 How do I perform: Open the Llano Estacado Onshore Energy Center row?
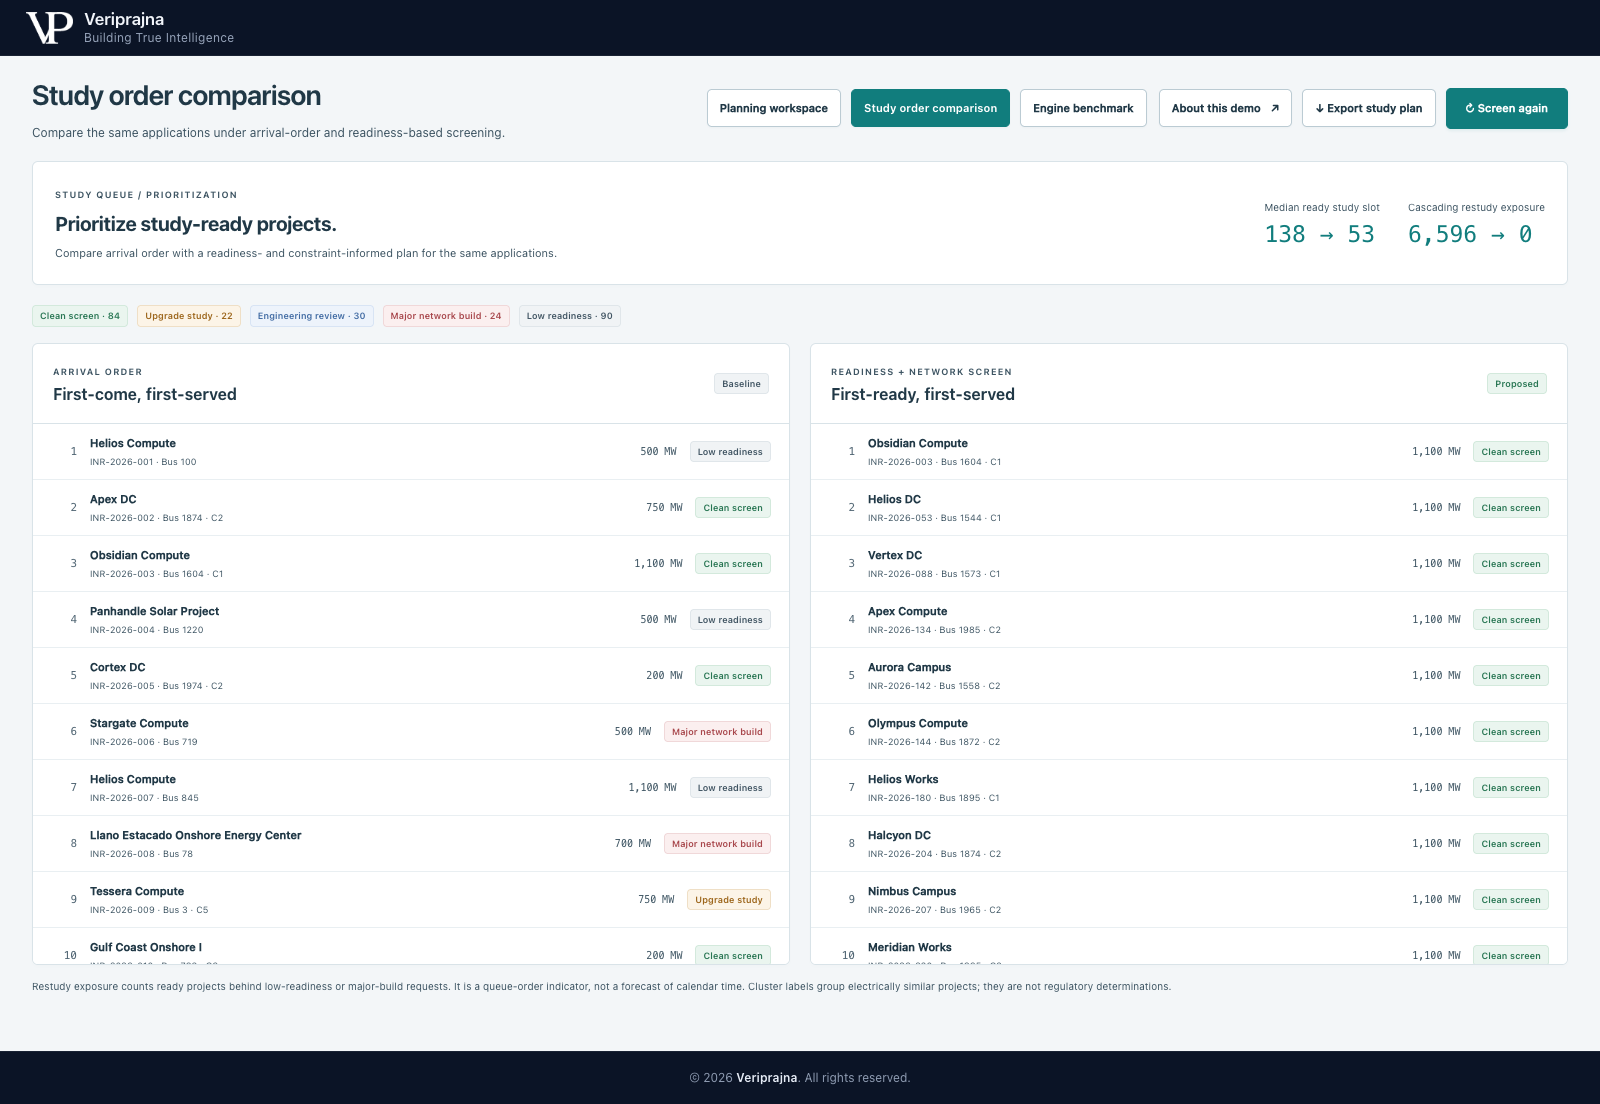[x=411, y=844]
